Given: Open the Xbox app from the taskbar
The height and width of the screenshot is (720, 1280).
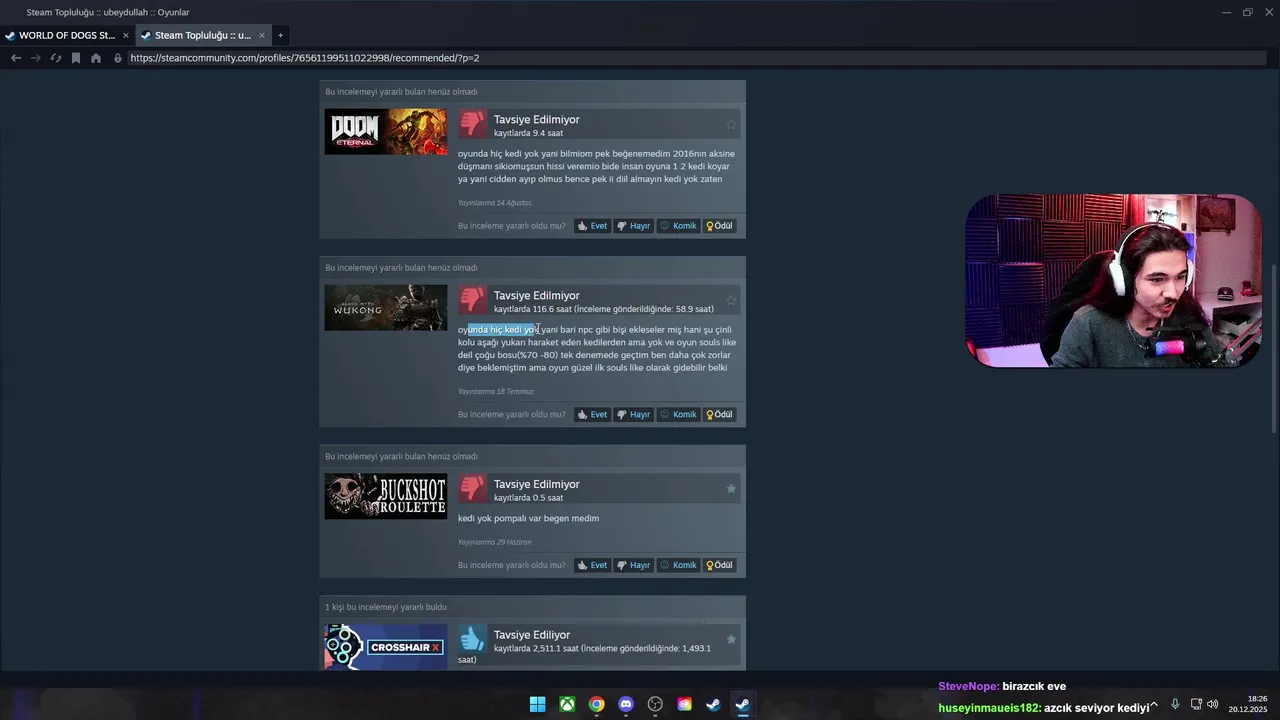Looking at the screenshot, I should point(567,704).
